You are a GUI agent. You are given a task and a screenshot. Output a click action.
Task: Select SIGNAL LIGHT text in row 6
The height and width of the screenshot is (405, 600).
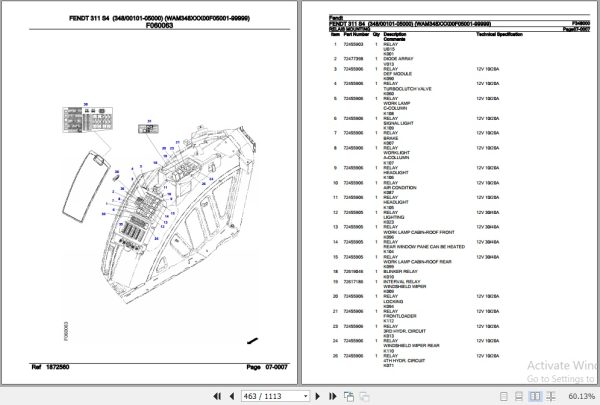pos(396,123)
